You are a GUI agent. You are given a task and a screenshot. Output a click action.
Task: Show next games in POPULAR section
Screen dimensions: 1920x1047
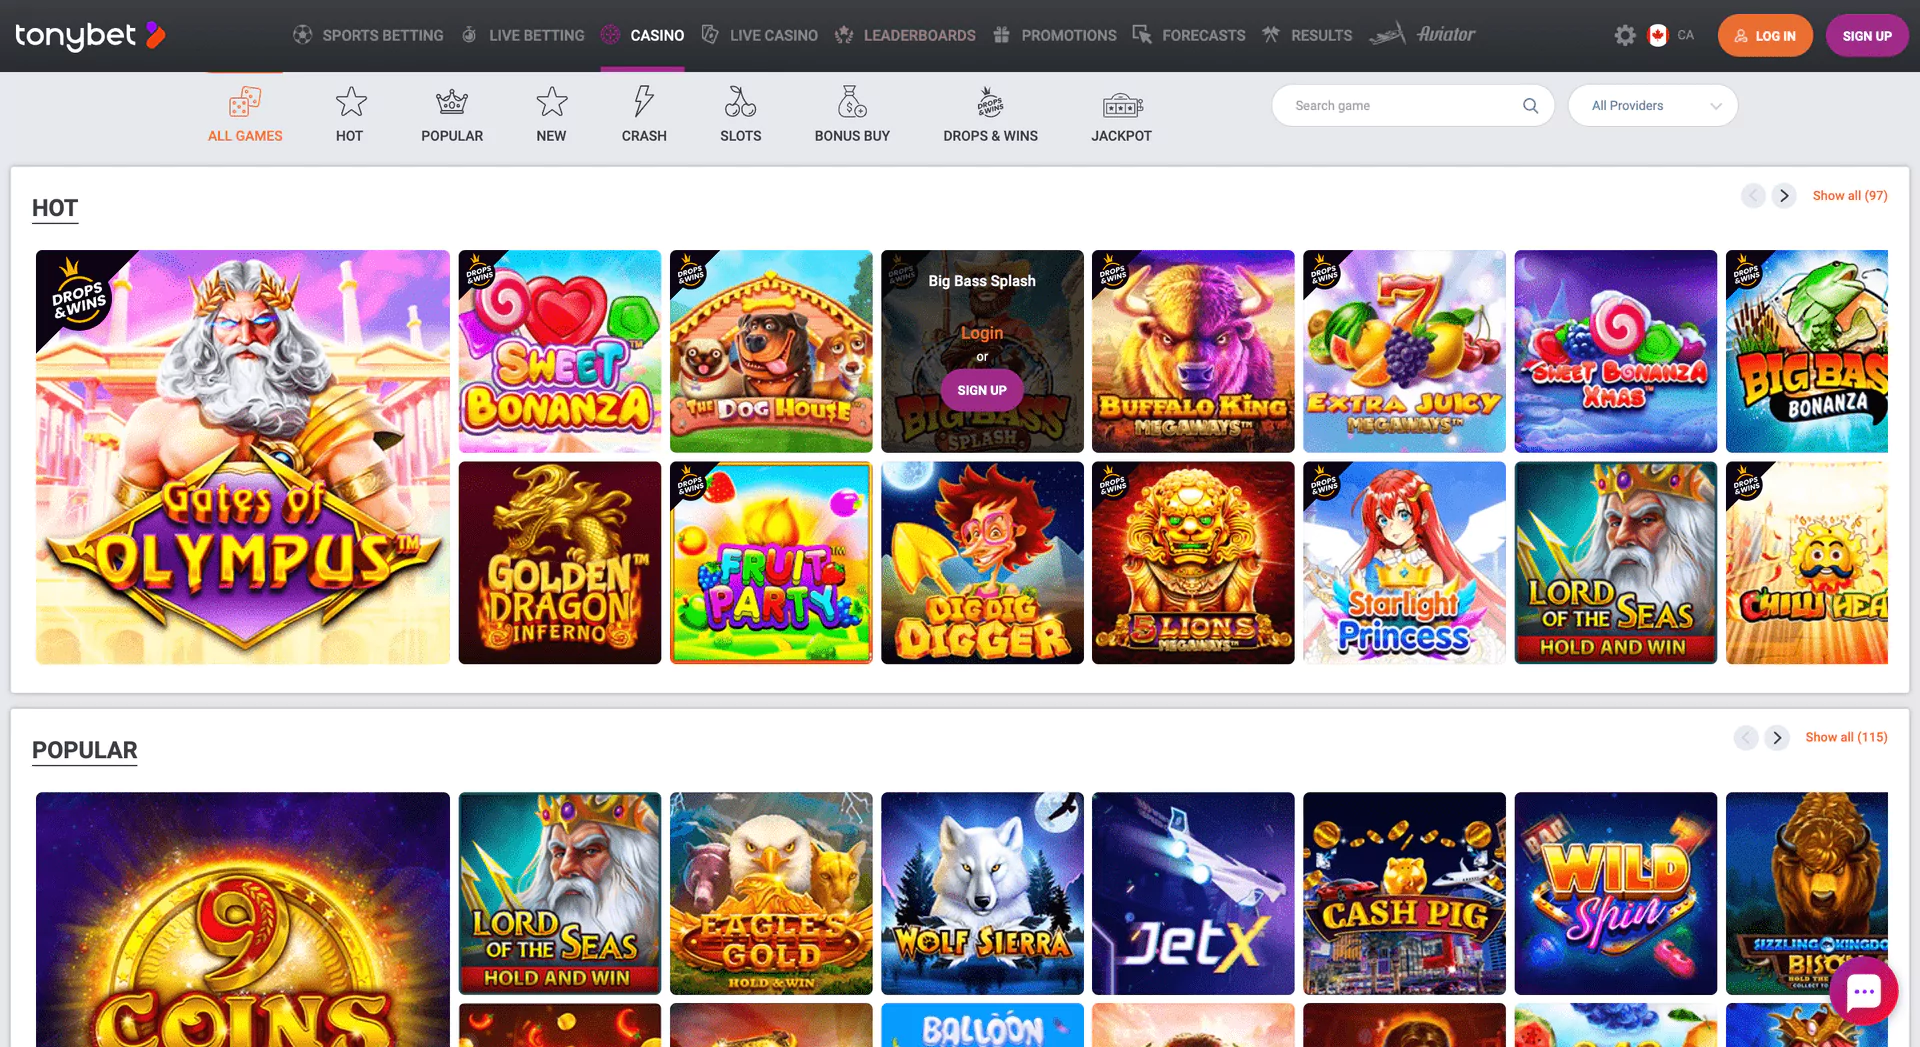coord(1777,738)
